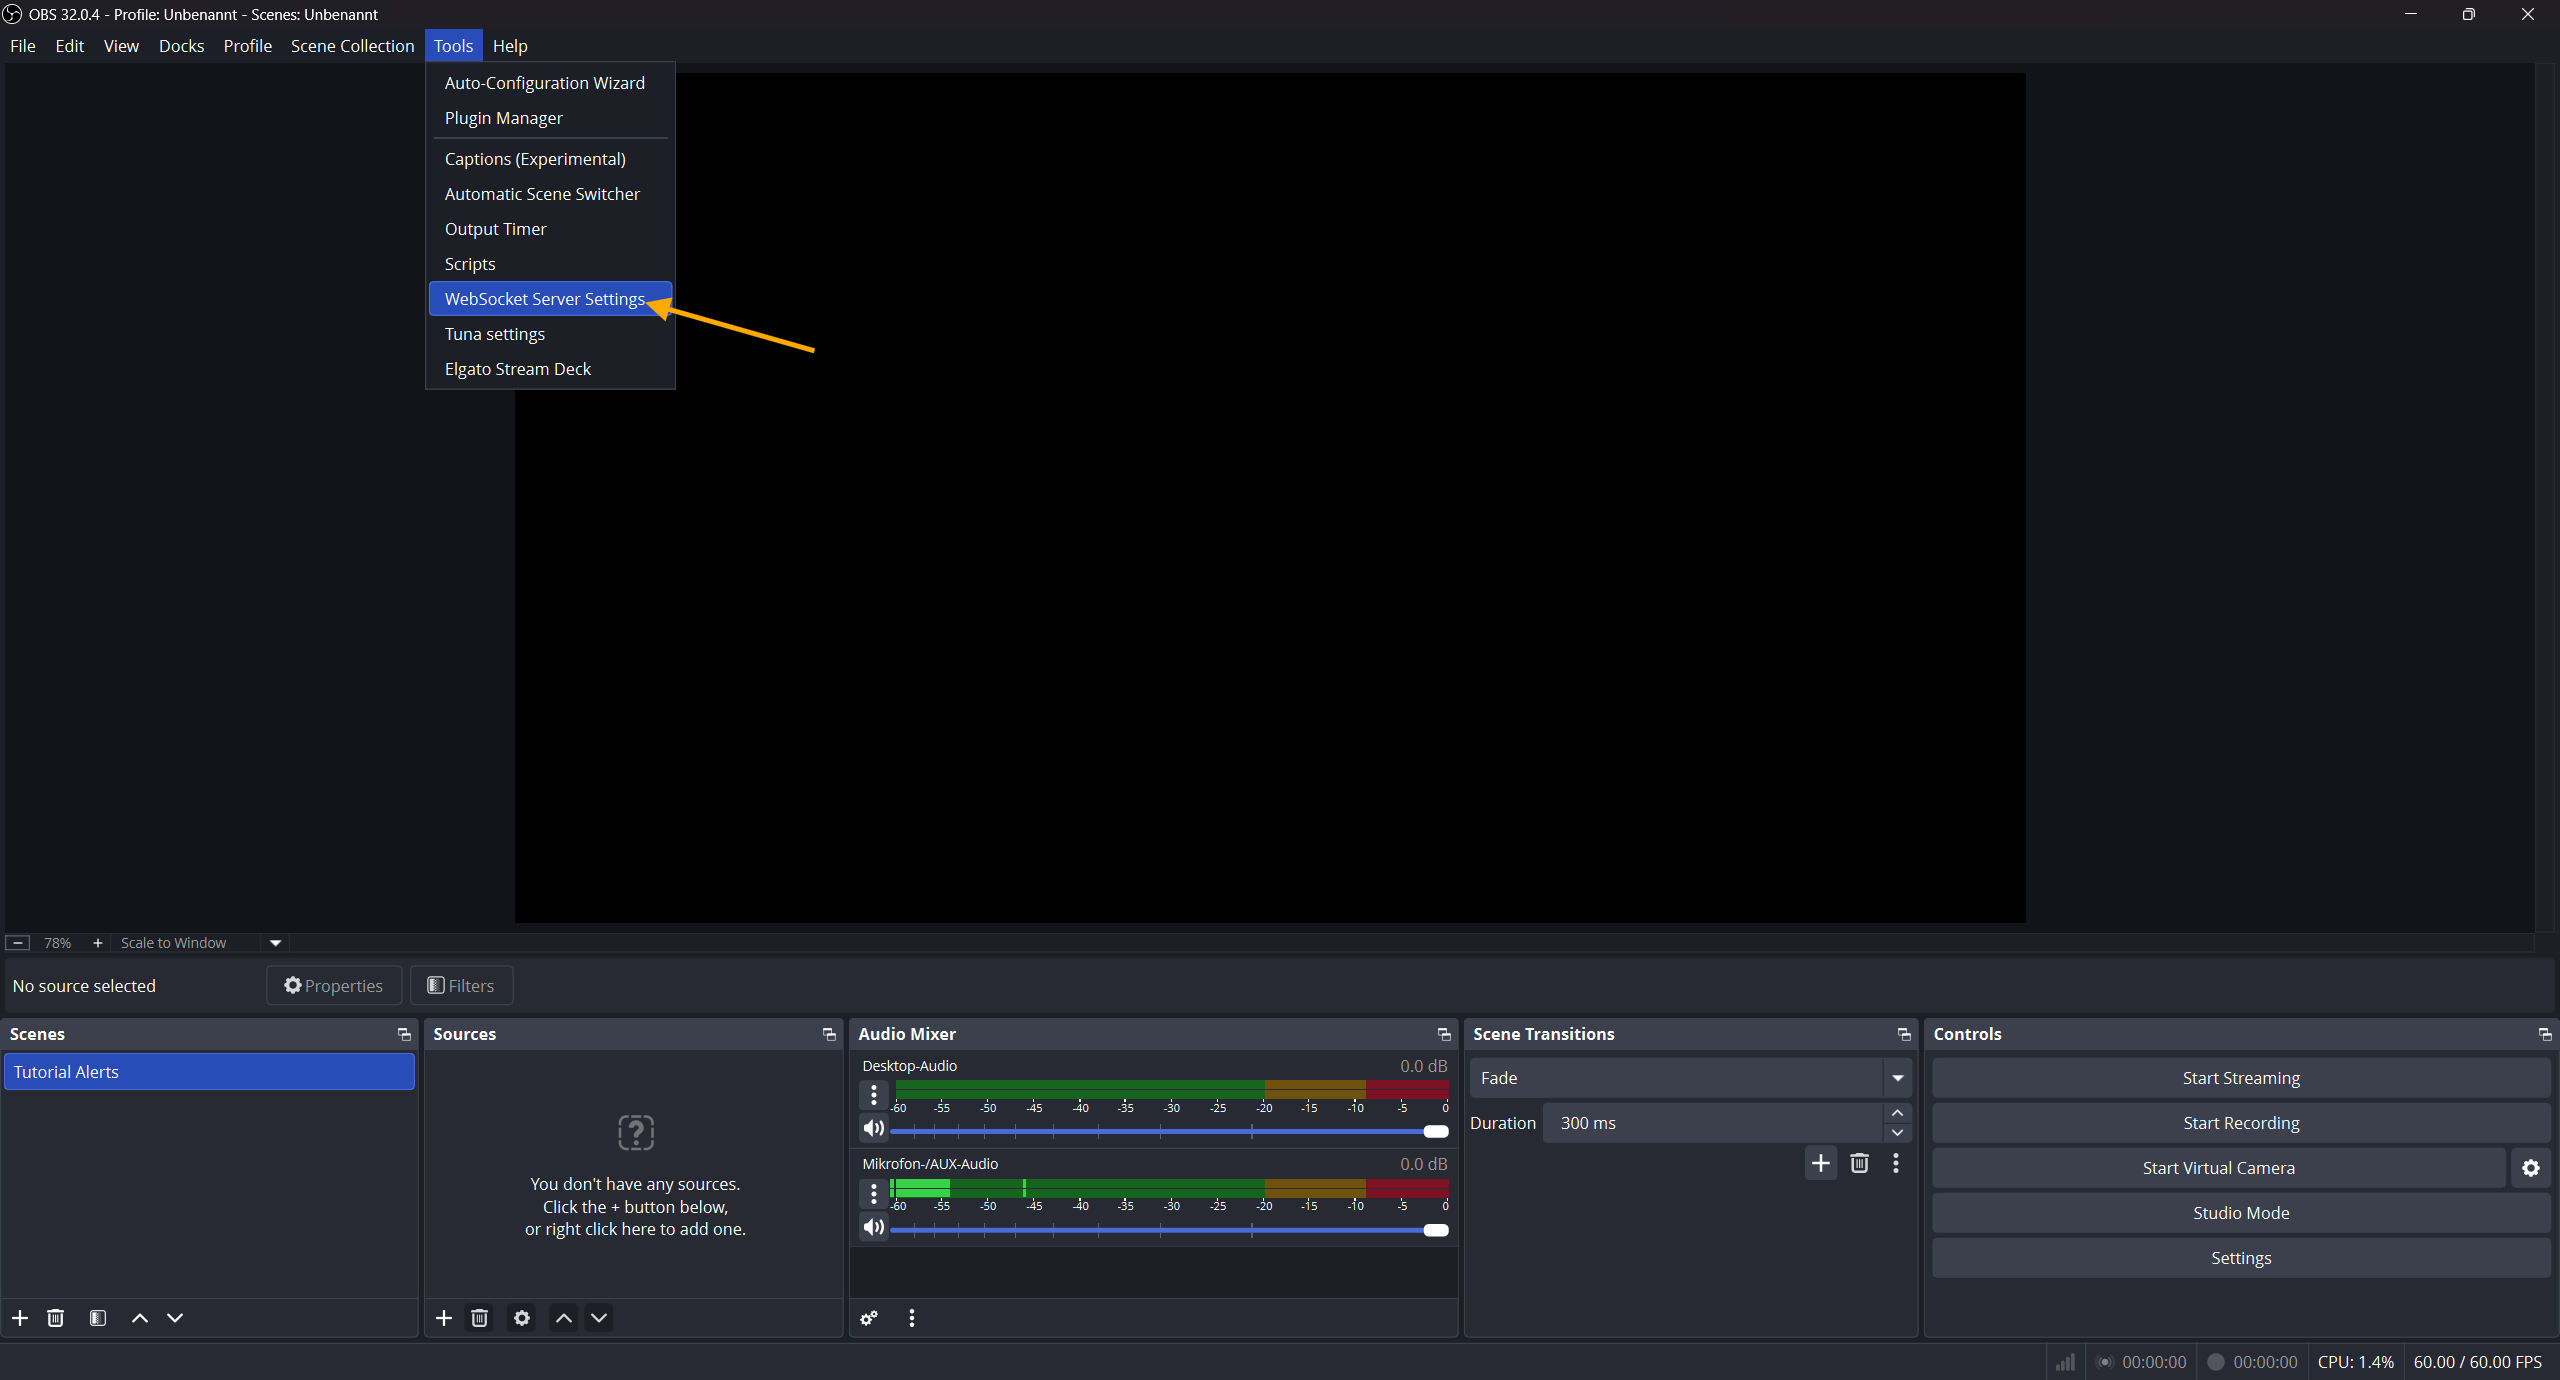Add a source using Sources plus button
Image resolution: width=2560 pixels, height=1380 pixels.
pos(444,1318)
